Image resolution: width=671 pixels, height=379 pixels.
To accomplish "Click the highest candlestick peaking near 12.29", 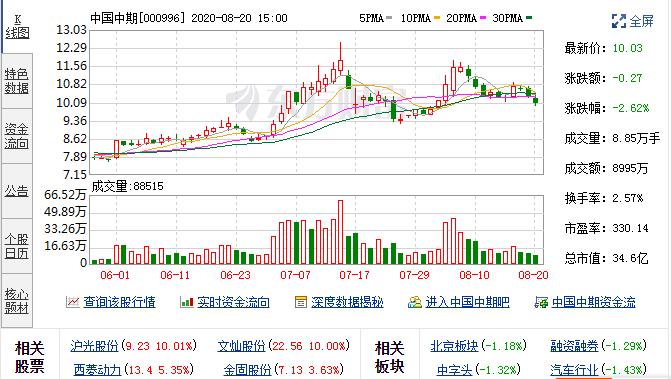I will tap(341, 59).
